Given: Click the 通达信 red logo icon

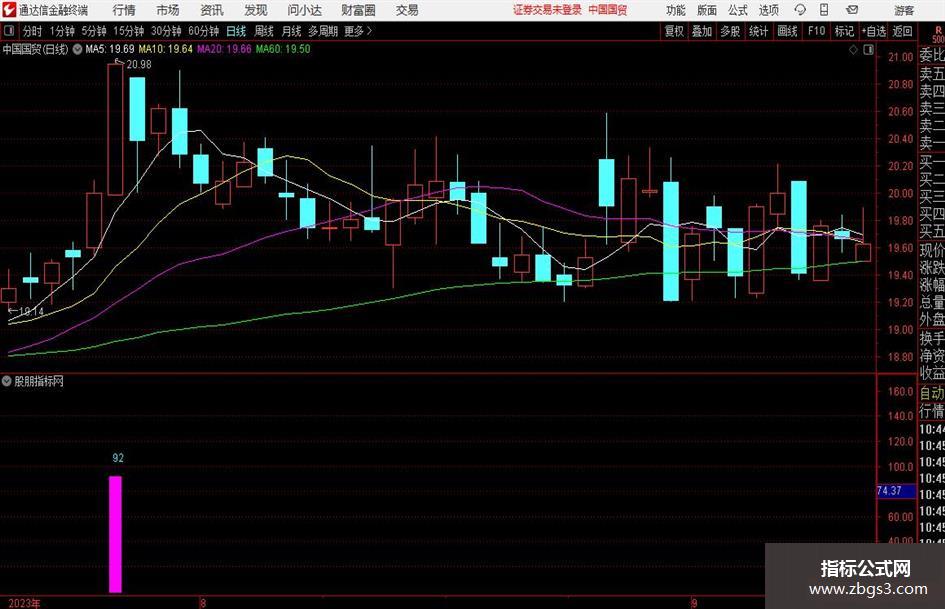Looking at the screenshot, I should pos(9,10).
